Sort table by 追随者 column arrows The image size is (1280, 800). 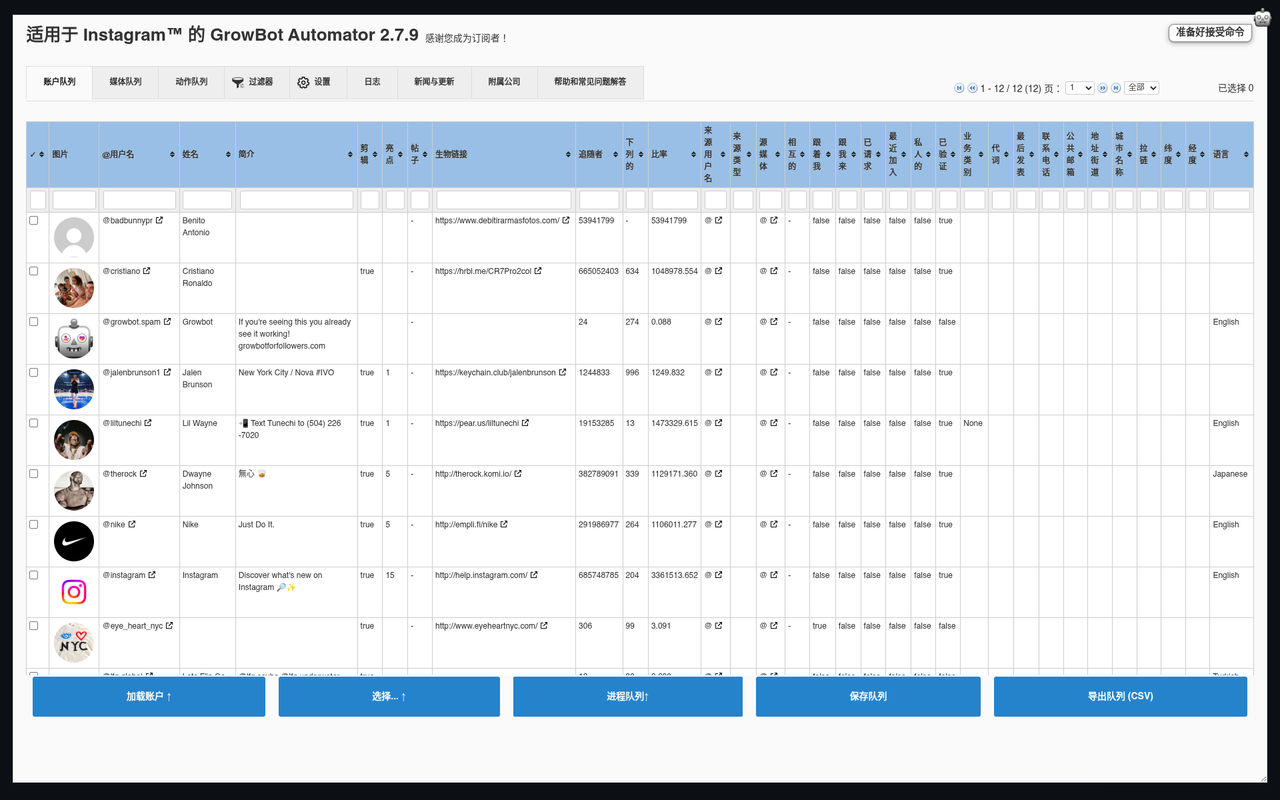(x=614, y=155)
